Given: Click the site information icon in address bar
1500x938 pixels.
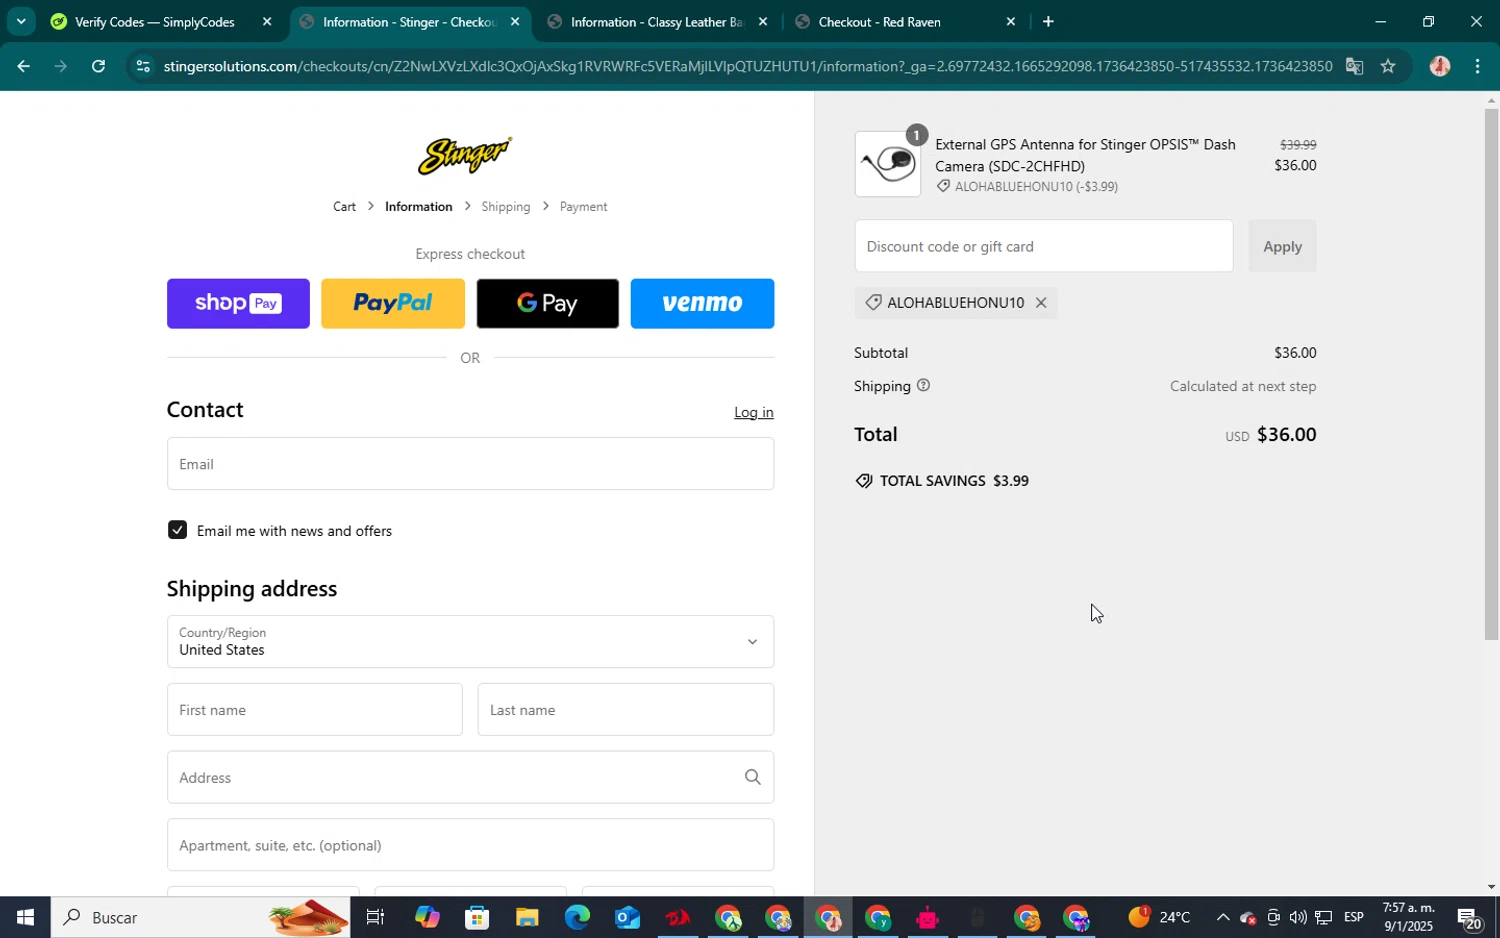Looking at the screenshot, I should [x=143, y=67].
